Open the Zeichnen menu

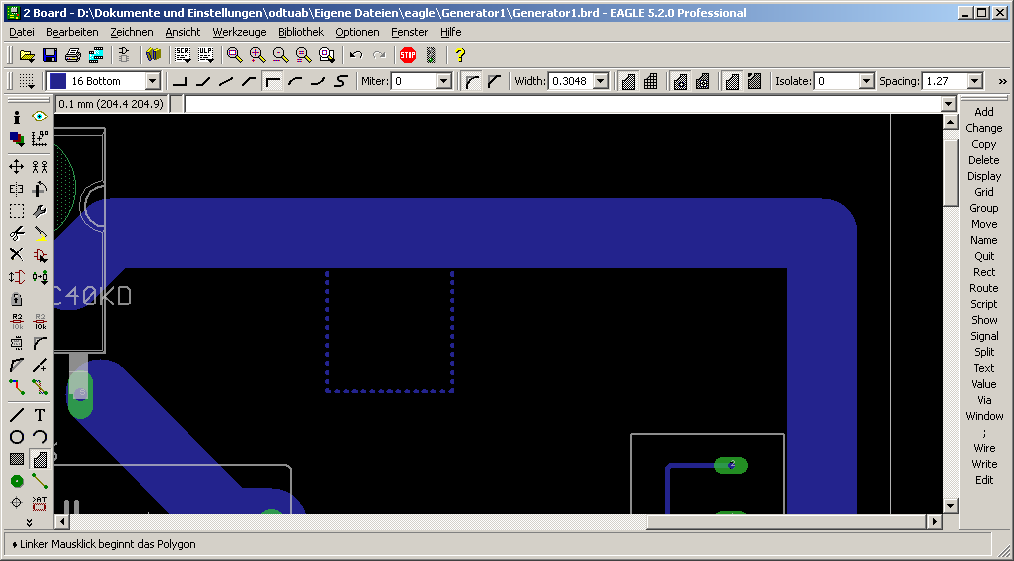click(x=132, y=32)
